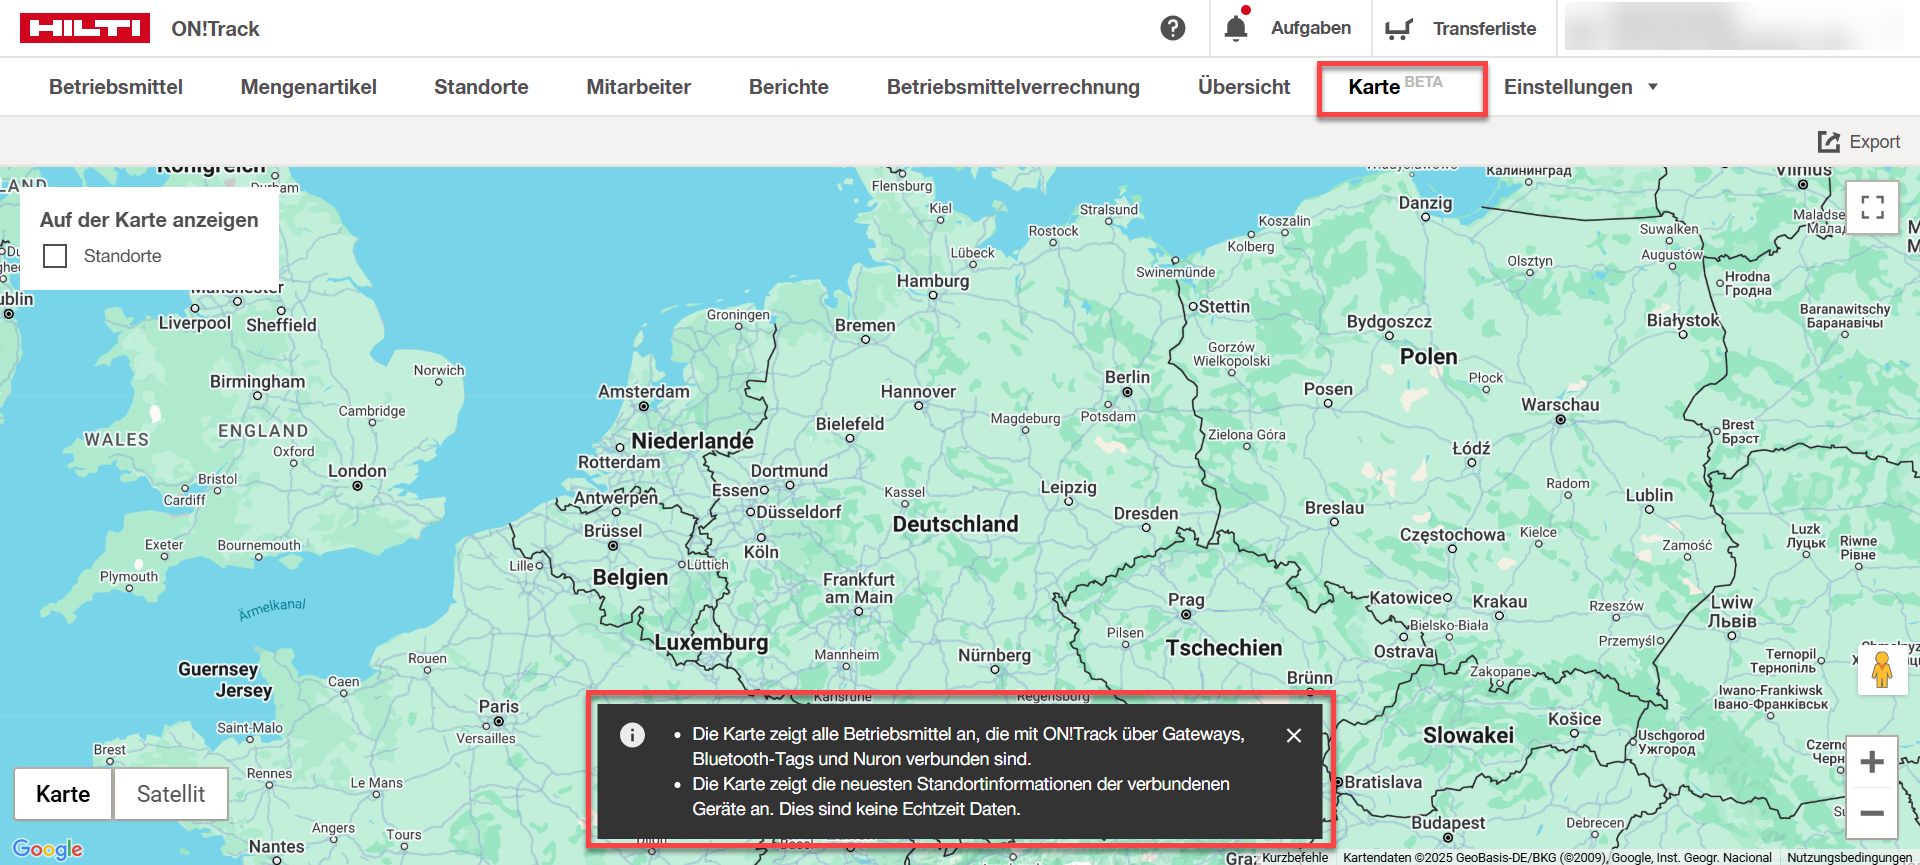Click the Stettin city label

click(1224, 307)
